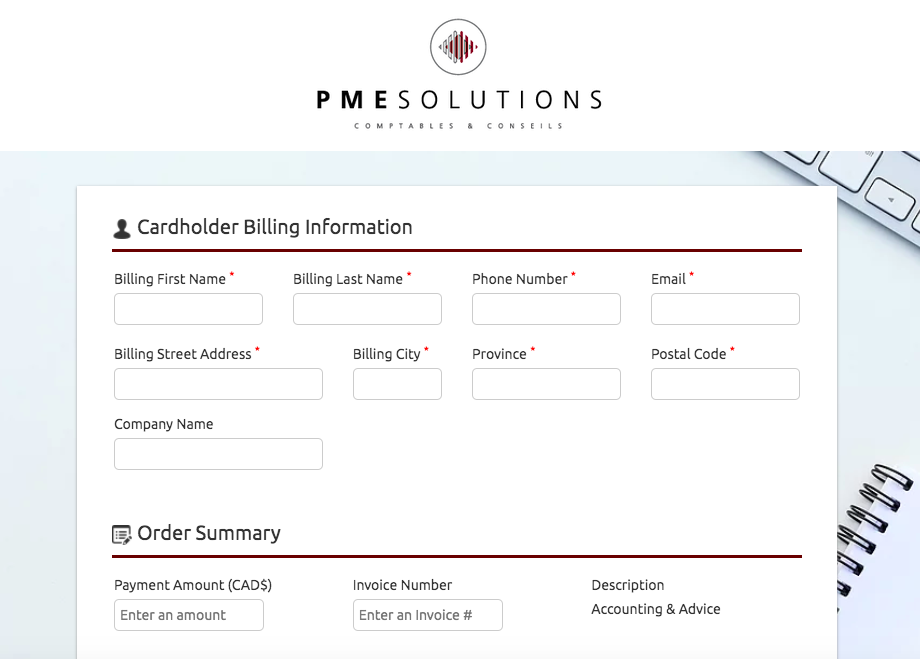
Task: Click the Email input field
Action: pyautogui.click(x=725, y=309)
